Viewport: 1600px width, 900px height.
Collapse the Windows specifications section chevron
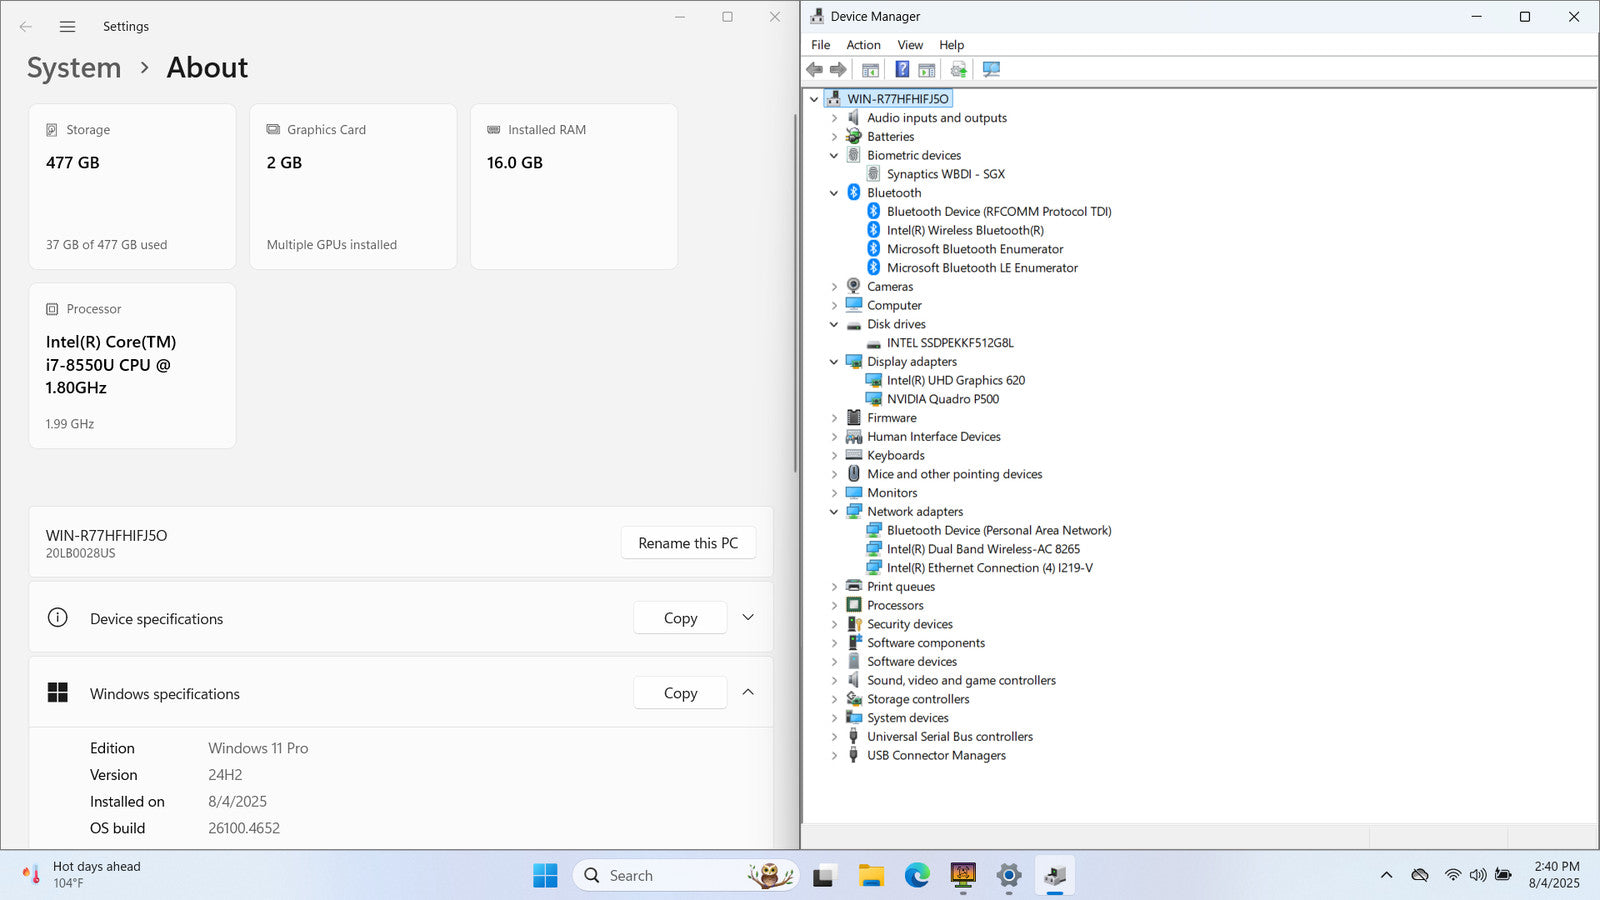[748, 693]
